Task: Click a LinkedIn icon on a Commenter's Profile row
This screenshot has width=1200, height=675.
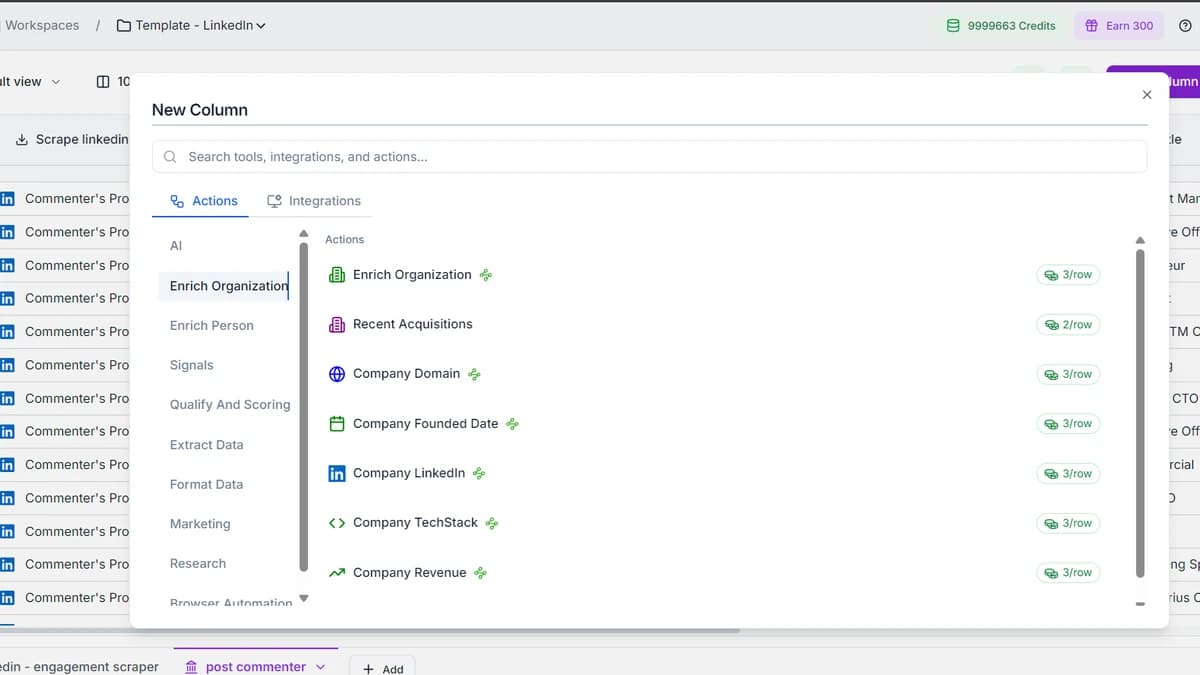Action: [10, 198]
